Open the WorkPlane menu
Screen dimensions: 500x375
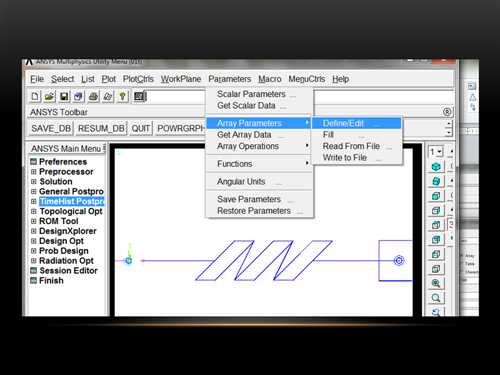pyautogui.click(x=181, y=79)
